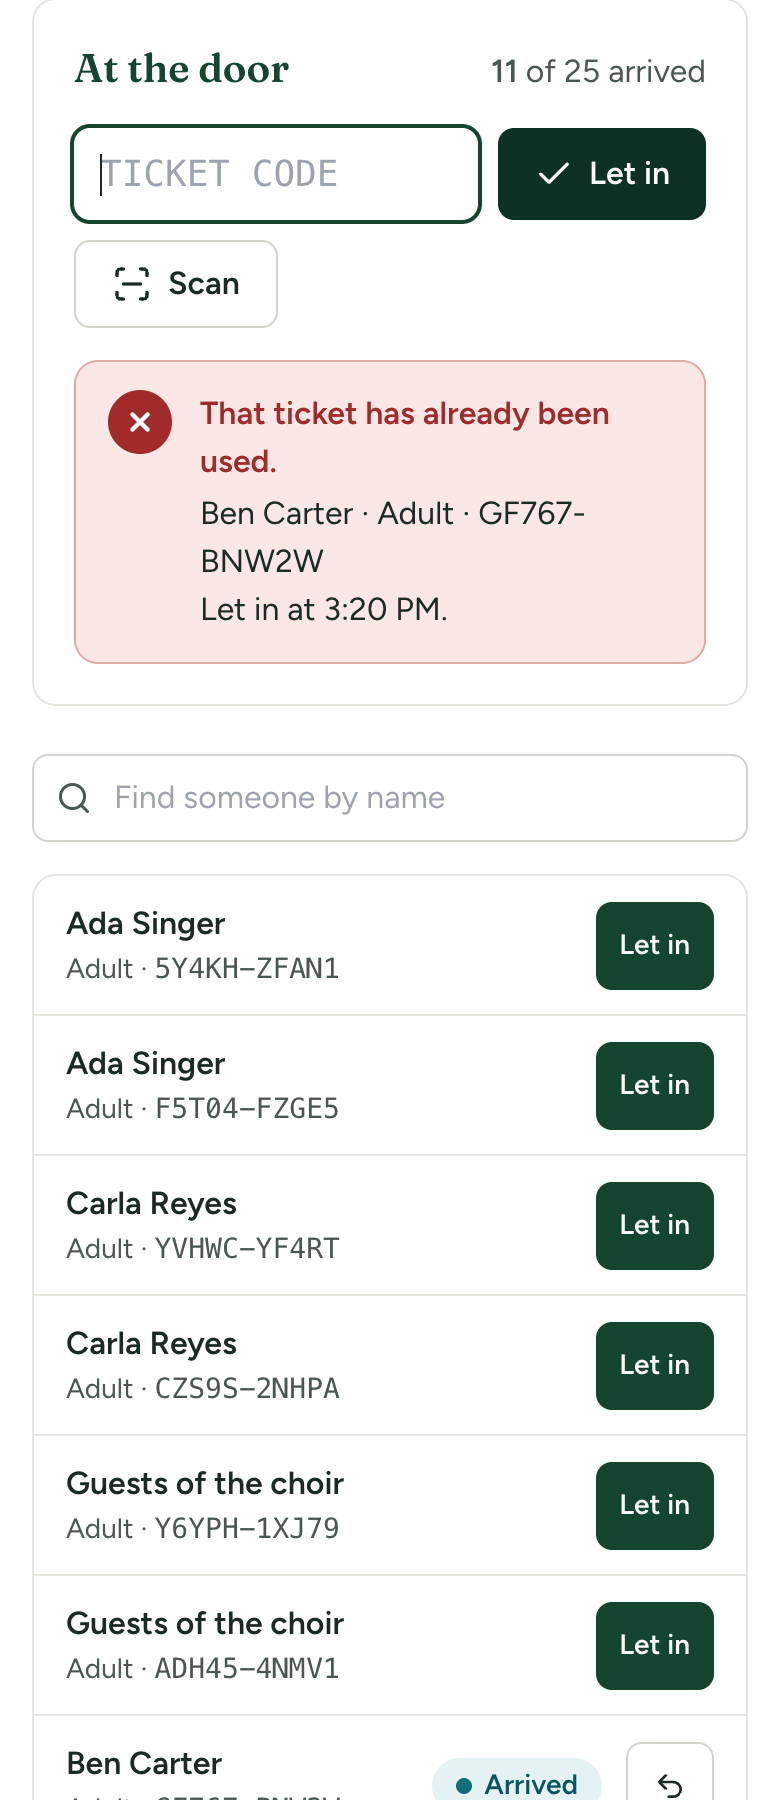Image resolution: width=780 pixels, height=1800 pixels.
Task: Click the '11 of 25 arrived' counter
Action: pyautogui.click(x=598, y=72)
